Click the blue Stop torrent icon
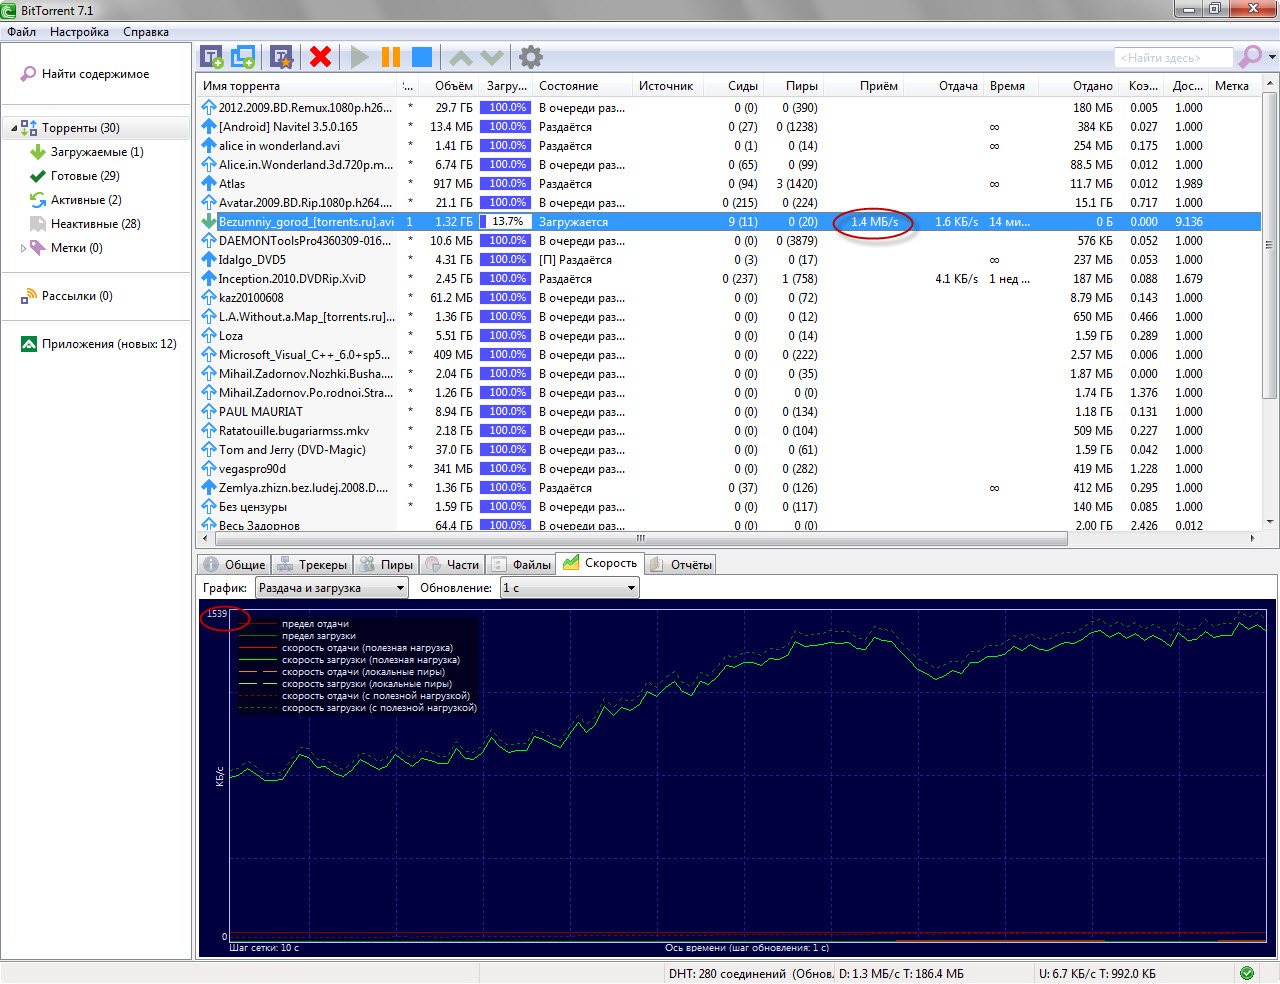 pos(422,57)
